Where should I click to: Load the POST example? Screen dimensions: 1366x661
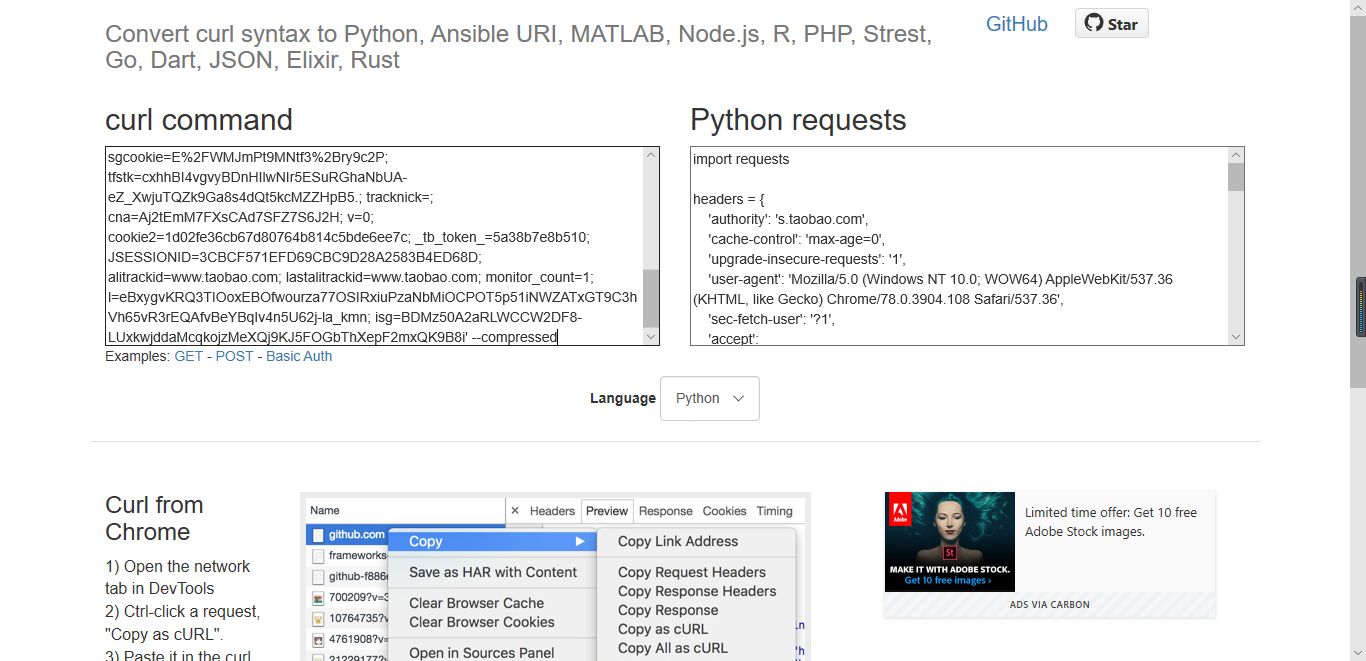[234, 356]
